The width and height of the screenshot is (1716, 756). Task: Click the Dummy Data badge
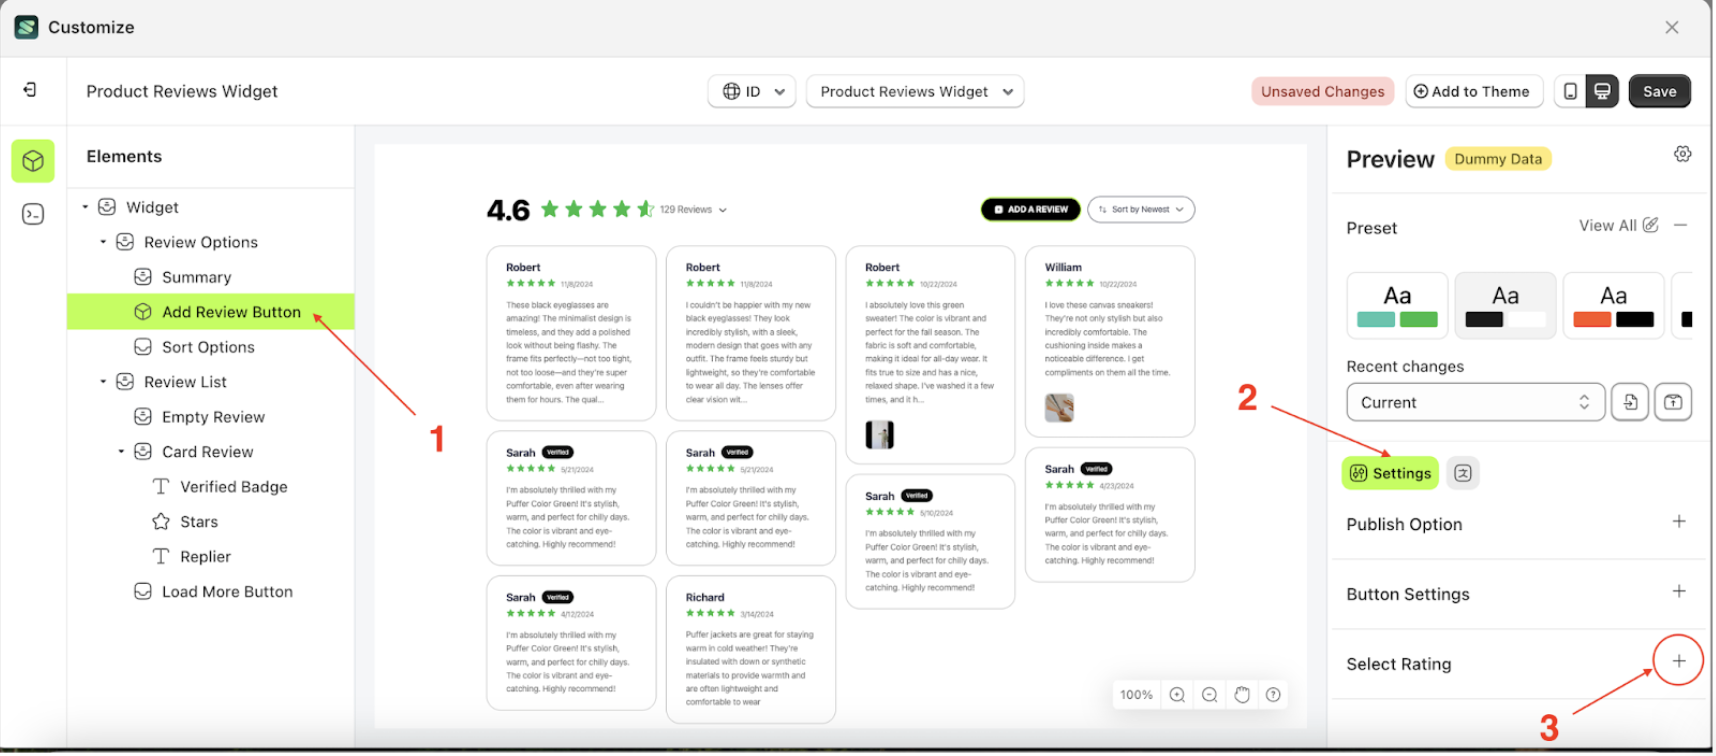(x=1498, y=159)
